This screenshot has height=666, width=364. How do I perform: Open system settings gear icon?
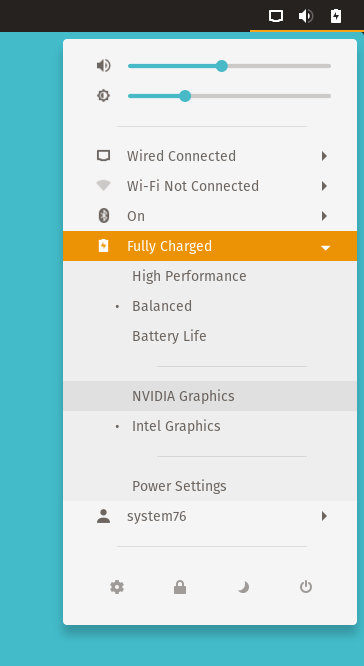(x=117, y=587)
